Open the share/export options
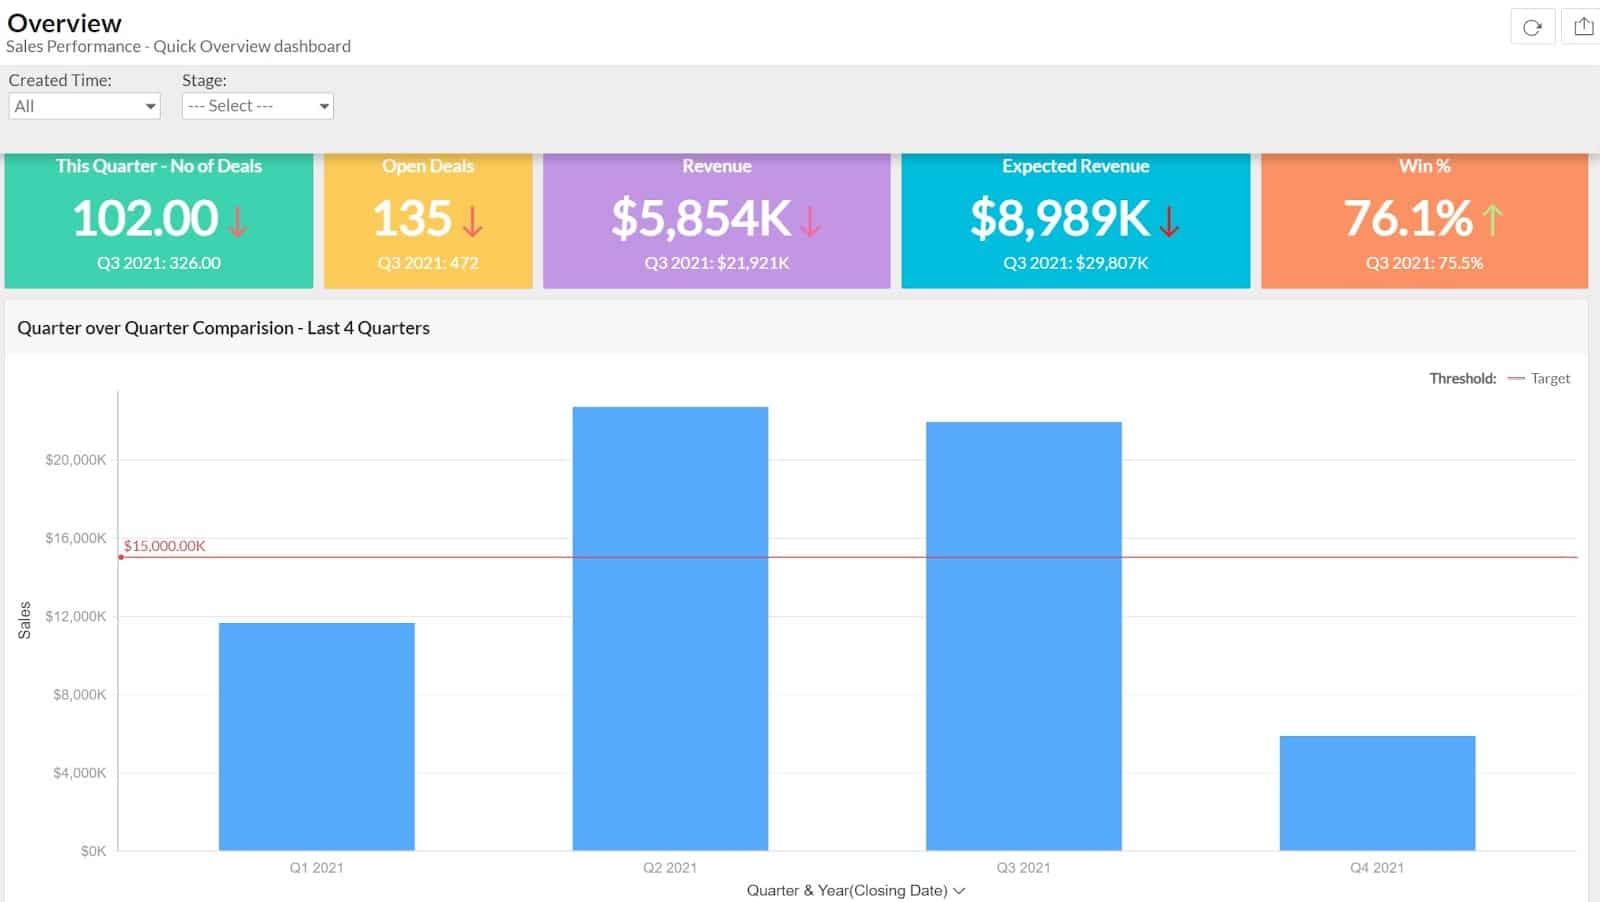The width and height of the screenshot is (1600, 902). [1583, 27]
